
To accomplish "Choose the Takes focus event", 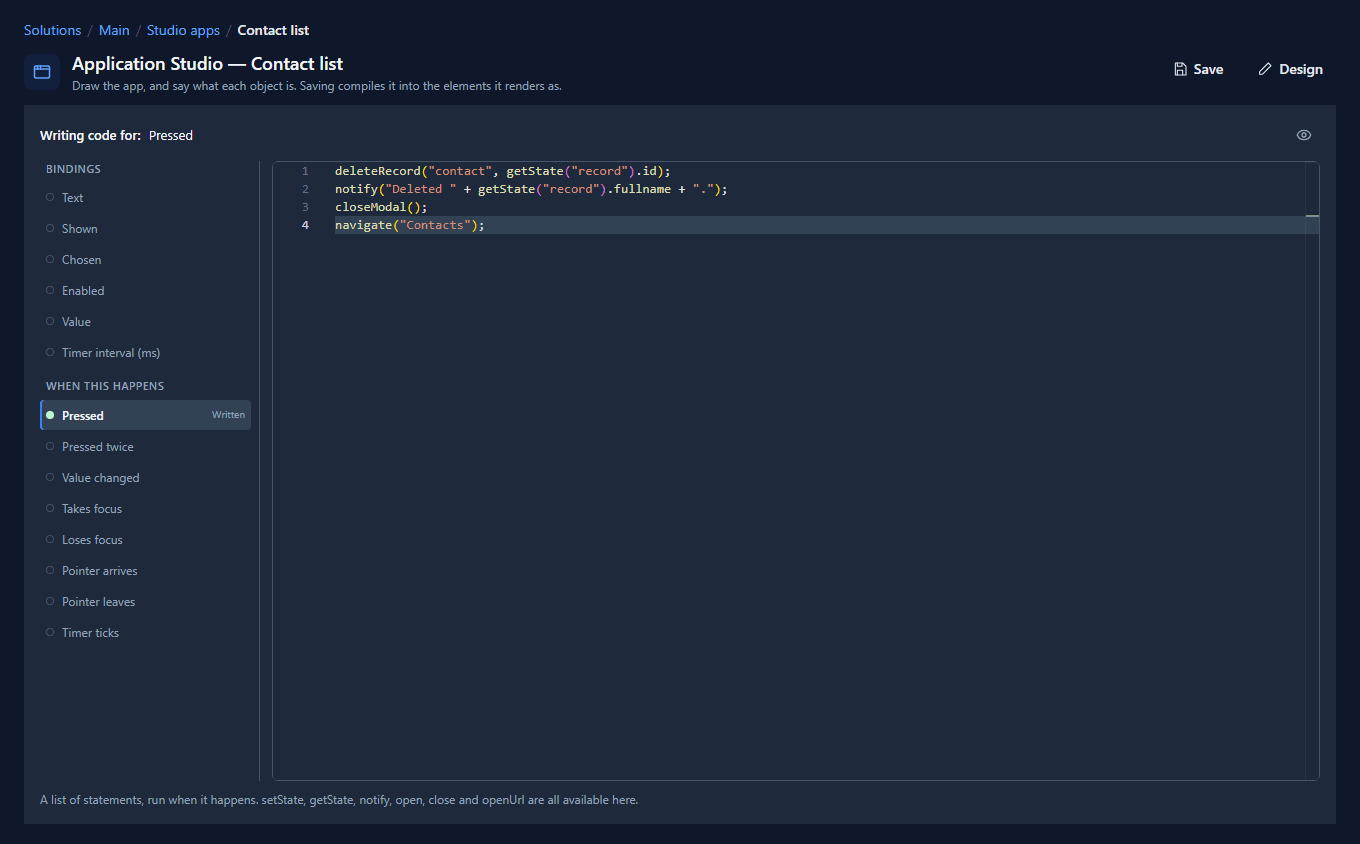I will pyautogui.click(x=145, y=509).
